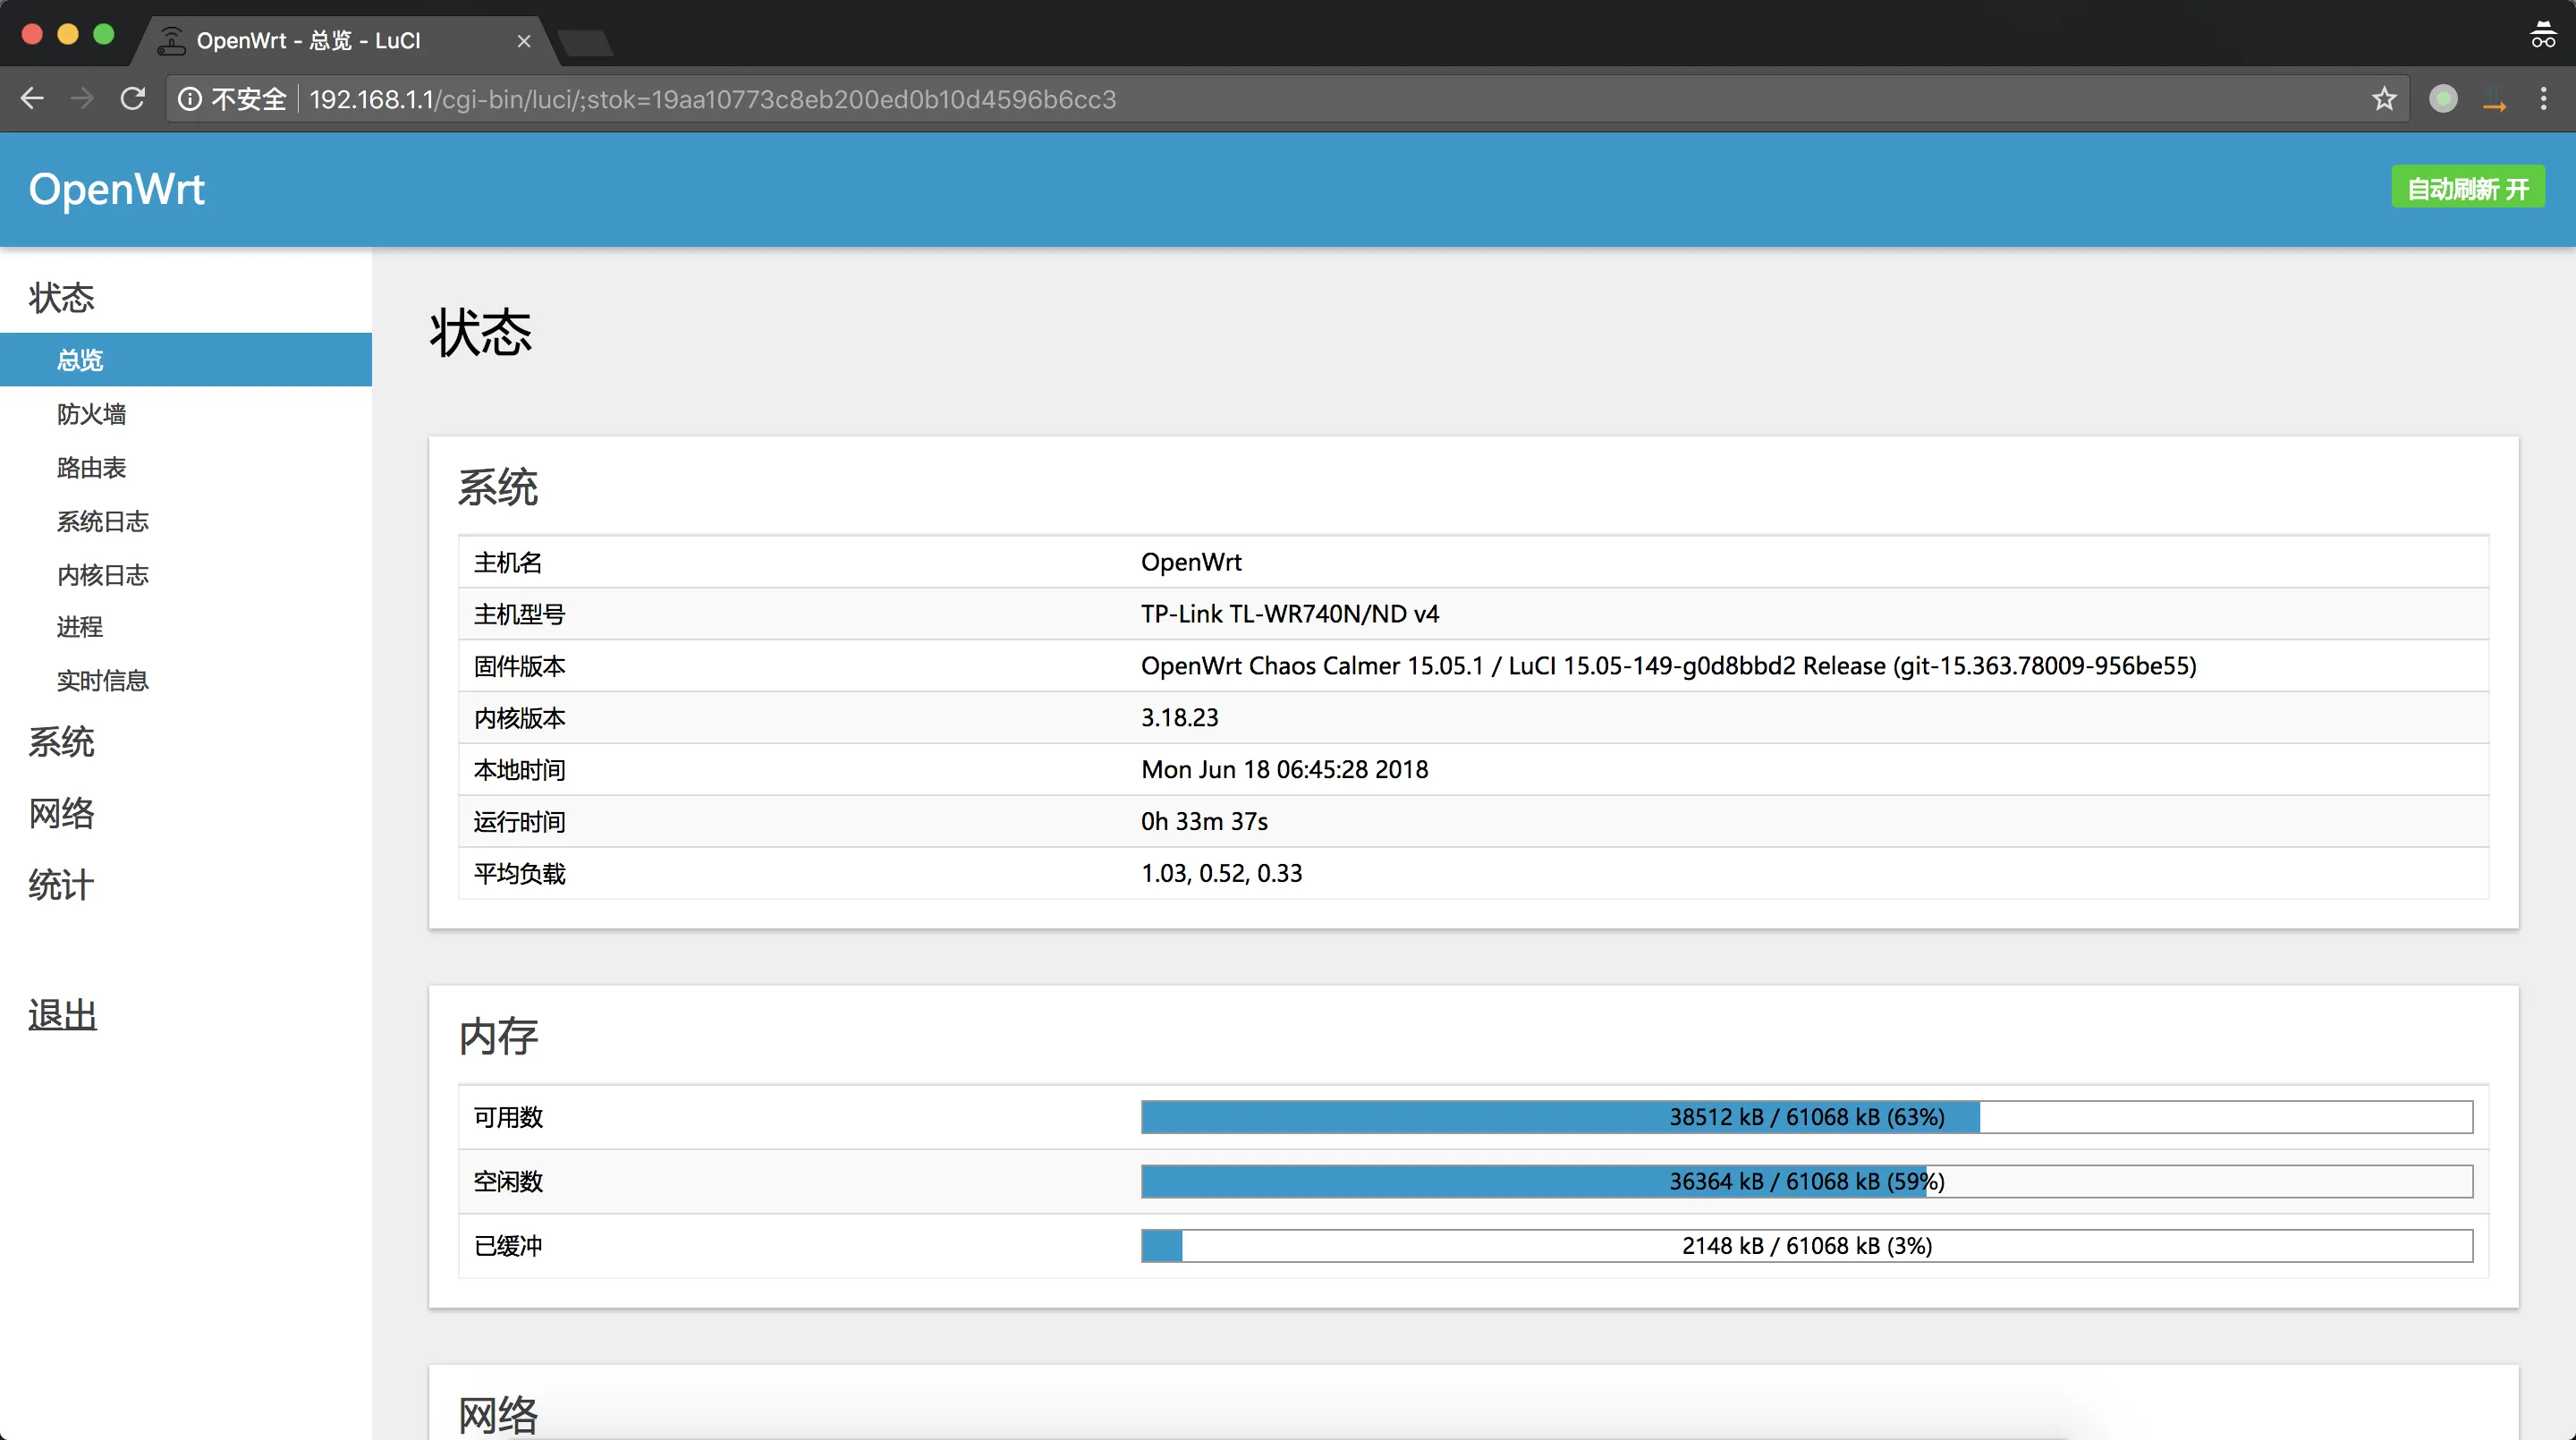Reload the page with refresh icon
The height and width of the screenshot is (1440, 2576).
click(x=132, y=98)
